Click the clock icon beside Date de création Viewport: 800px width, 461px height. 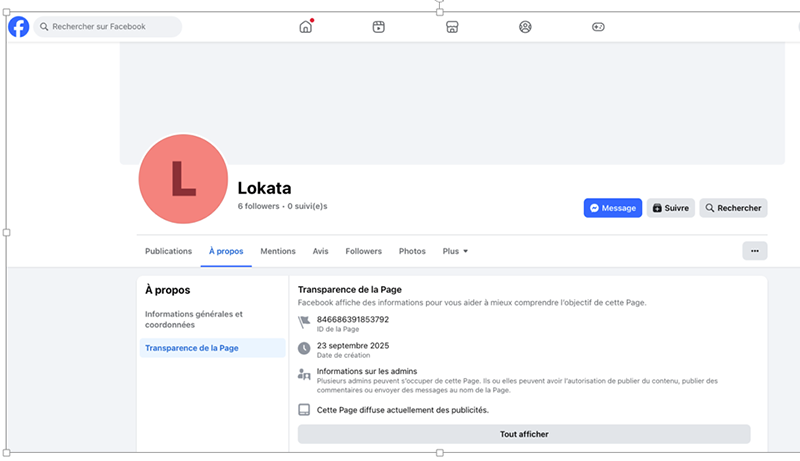304,348
